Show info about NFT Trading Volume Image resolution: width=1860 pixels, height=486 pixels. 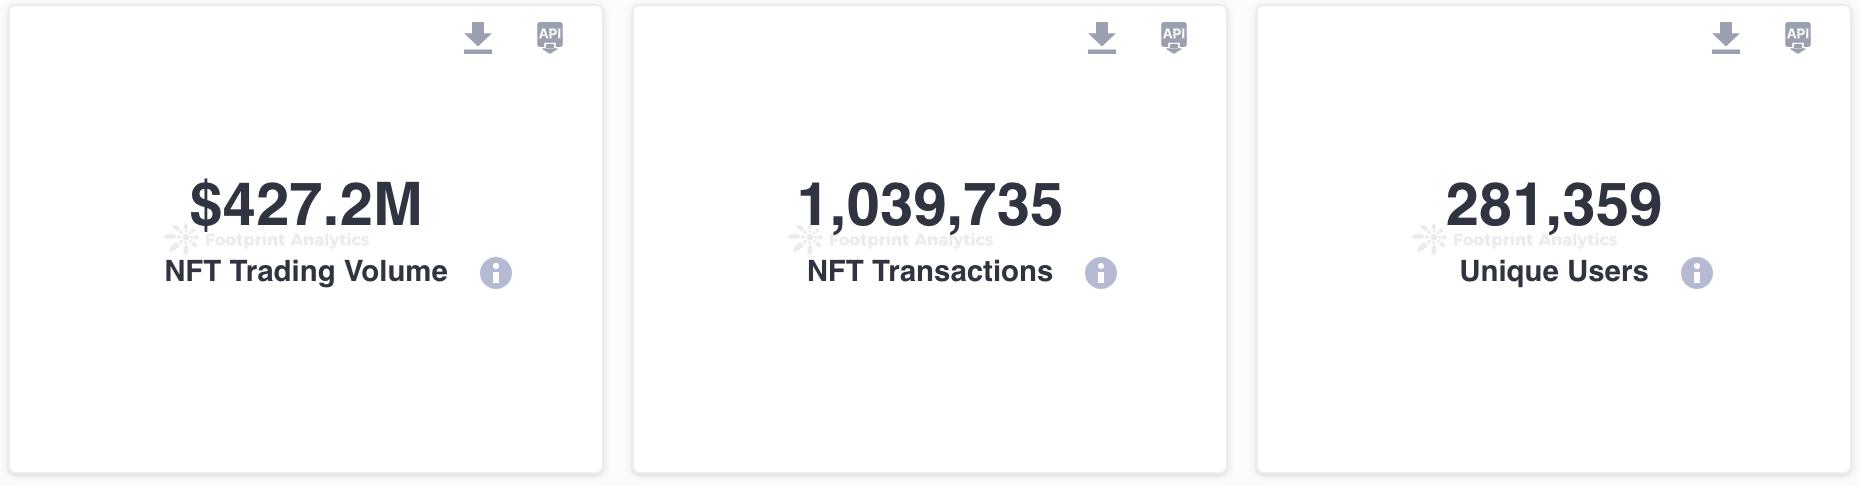coord(496,273)
